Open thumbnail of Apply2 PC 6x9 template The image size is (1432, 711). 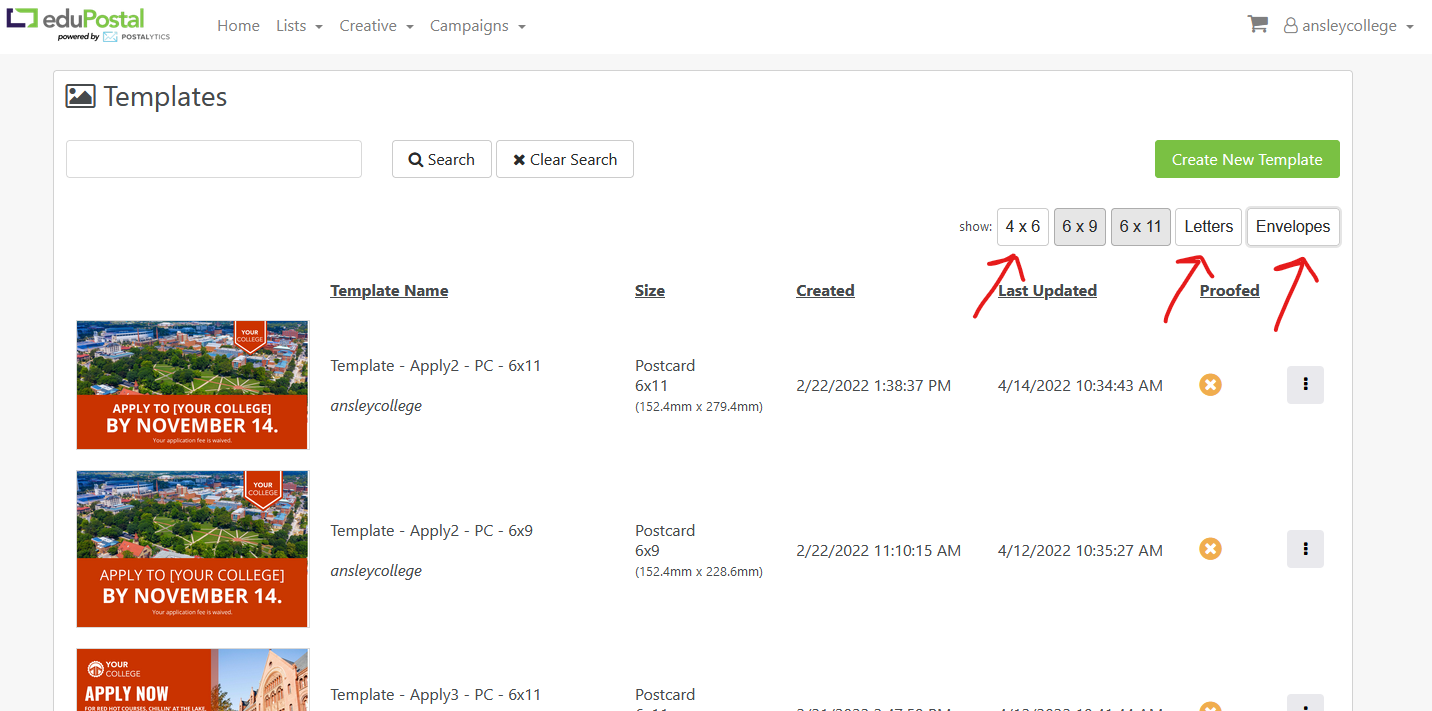[x=192, y=549]
